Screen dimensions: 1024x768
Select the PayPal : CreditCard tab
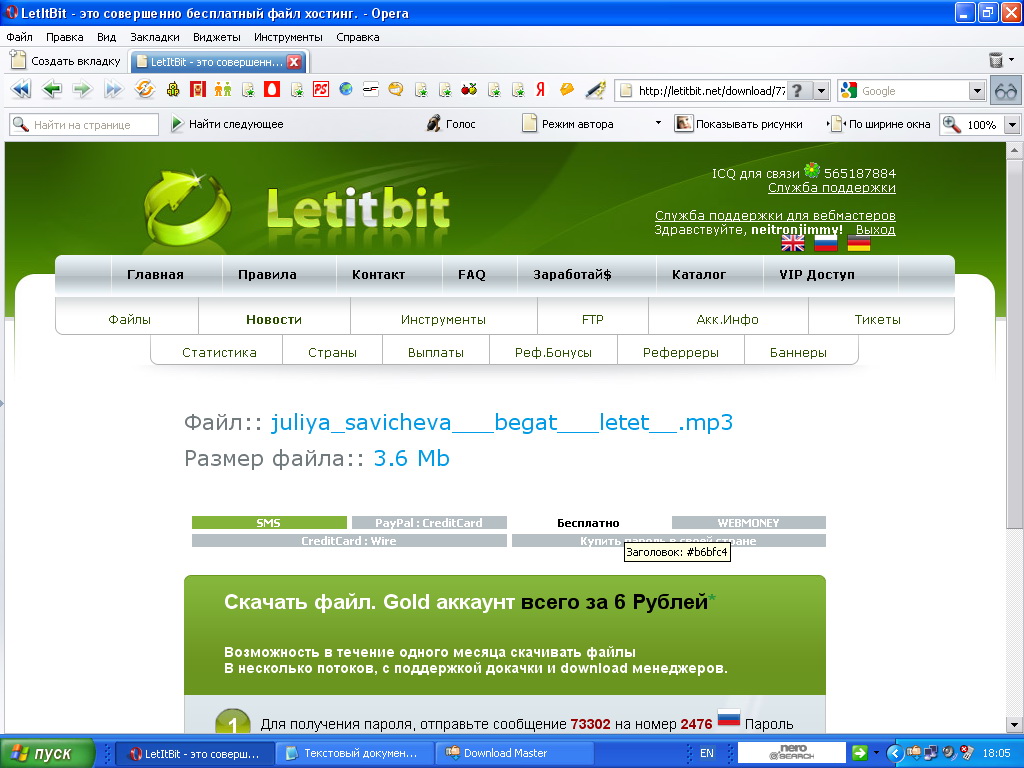pyautogui.click(x=429, y=522)
